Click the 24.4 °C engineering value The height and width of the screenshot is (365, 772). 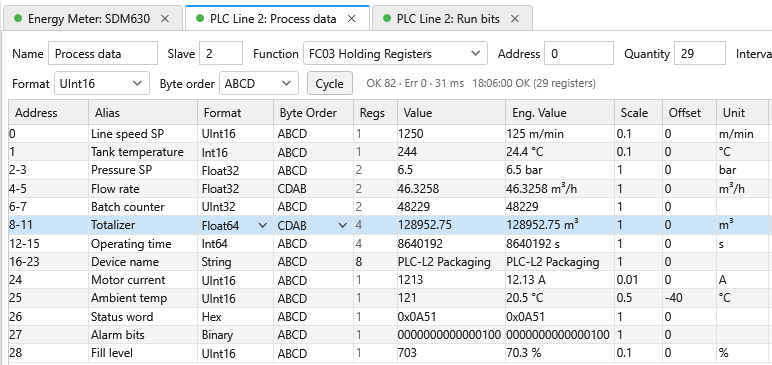click(x=560, y=152)
